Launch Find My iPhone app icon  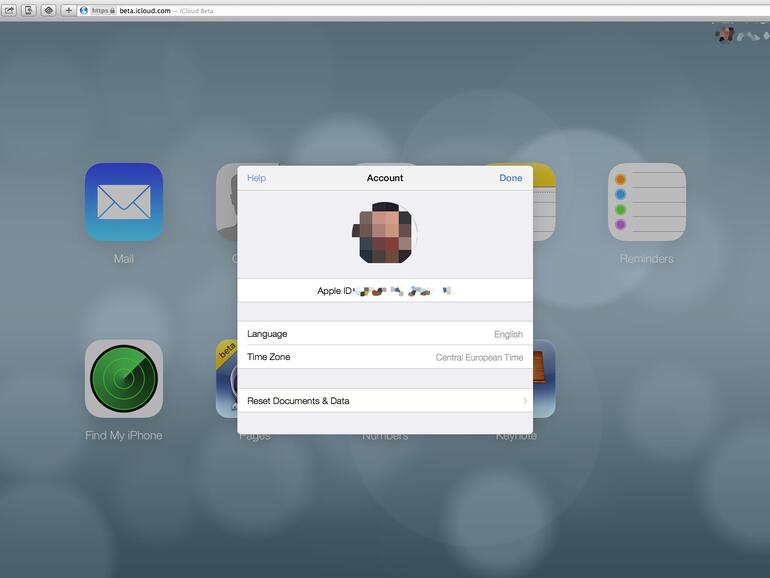click(124, 379)
